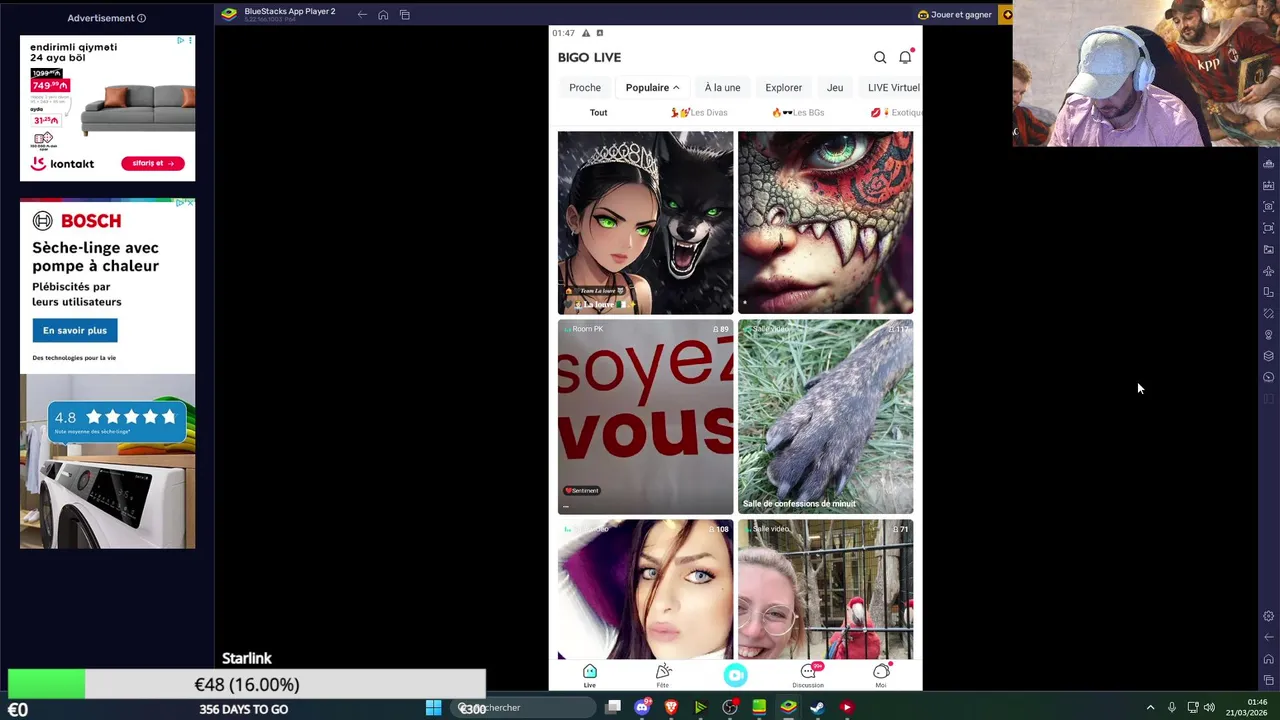Select the Les Divas filter category
The image size is (1280, 720).
(x=699, y=113)
